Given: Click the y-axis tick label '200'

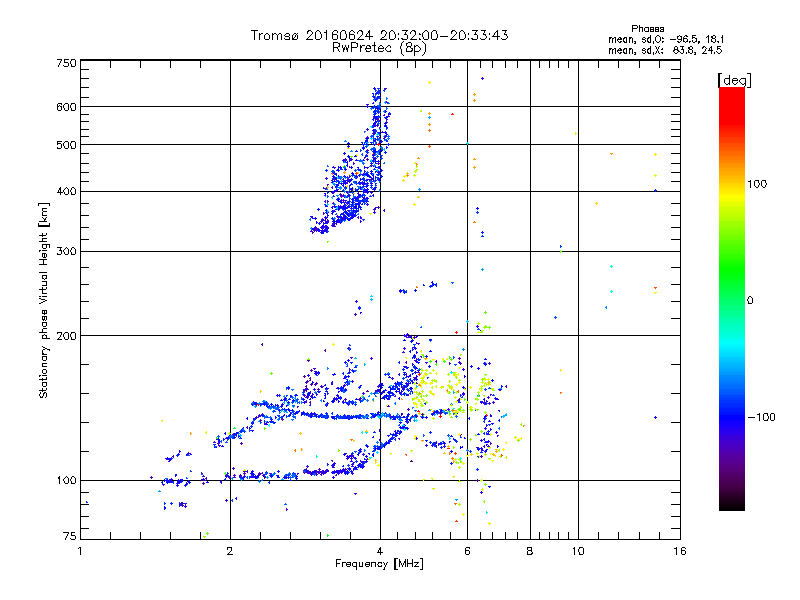Looking at the screenshot, I should (x=66, y=336).
